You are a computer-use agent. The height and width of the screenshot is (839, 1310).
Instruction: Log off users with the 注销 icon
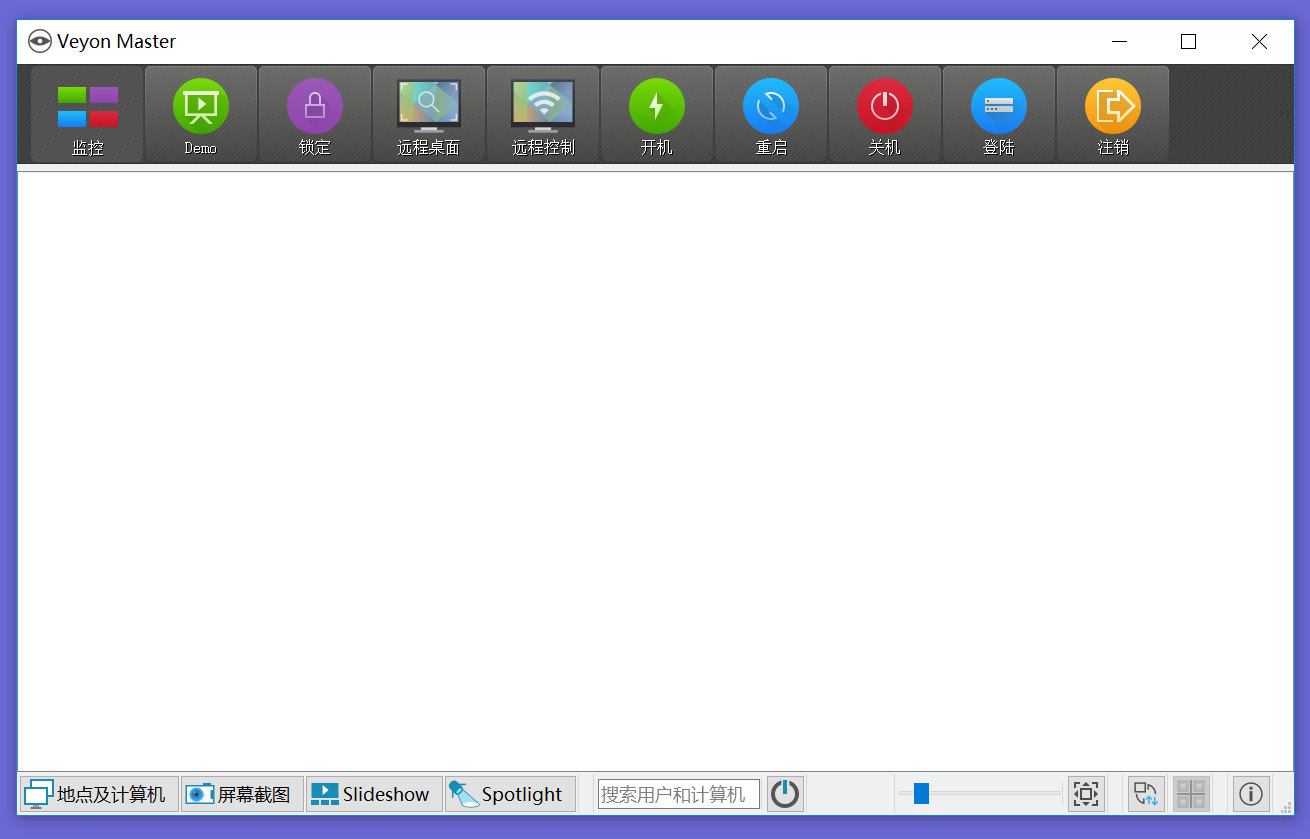click(1112, 114)
